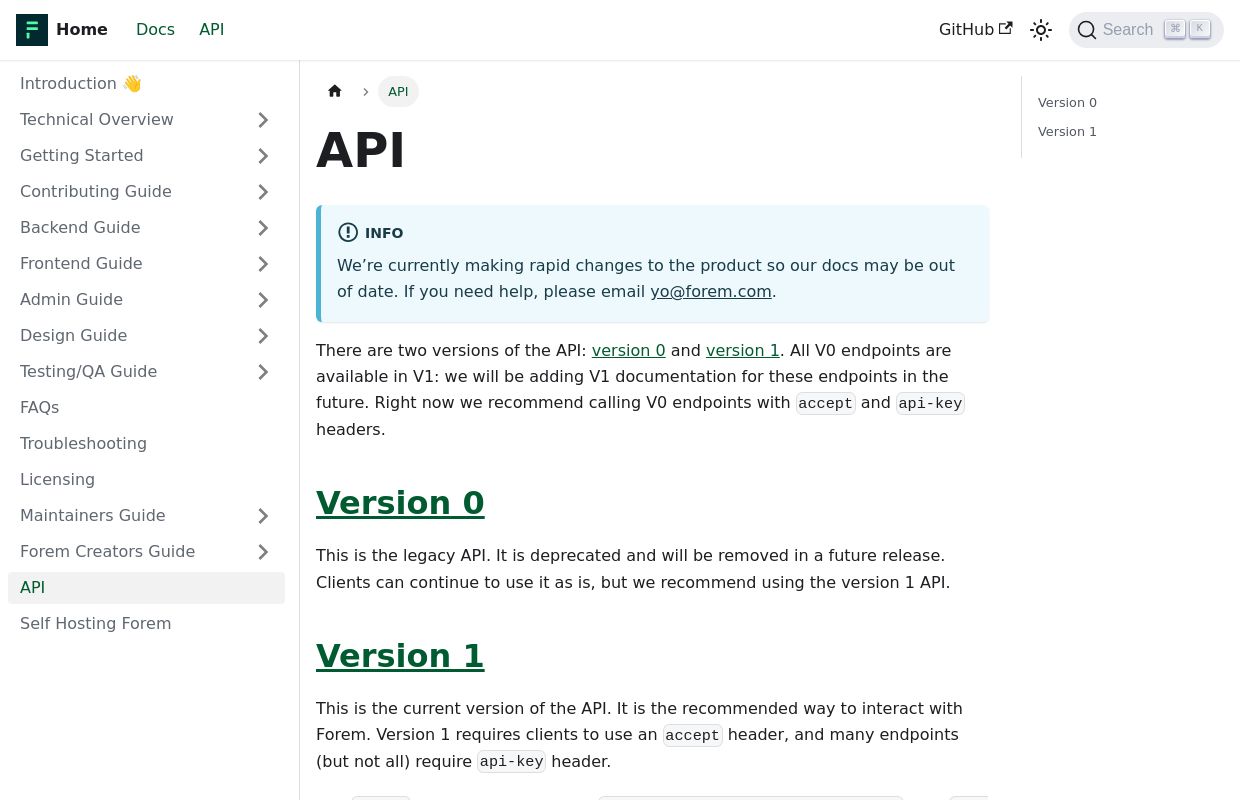Click the Forem logo icon

click(32, 30)
